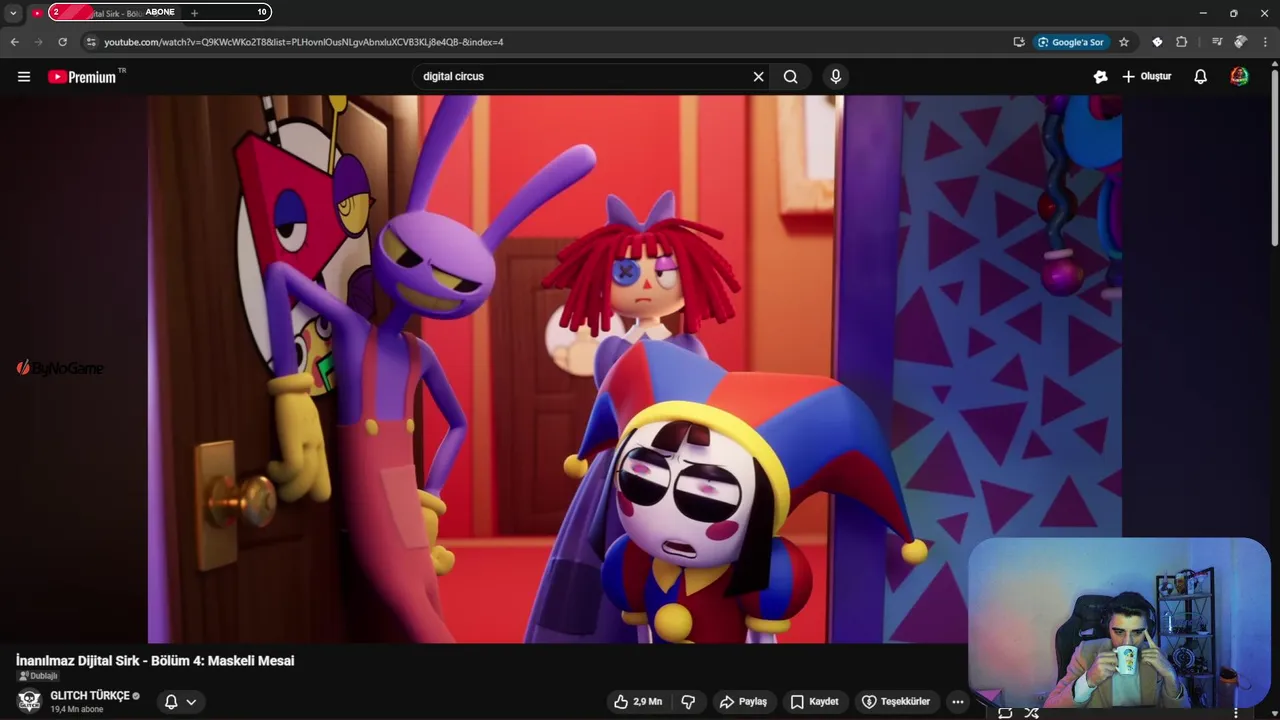Click the Dublajlı badge
This screenshot has width=1280, height=720.
[x=38, y=676]
